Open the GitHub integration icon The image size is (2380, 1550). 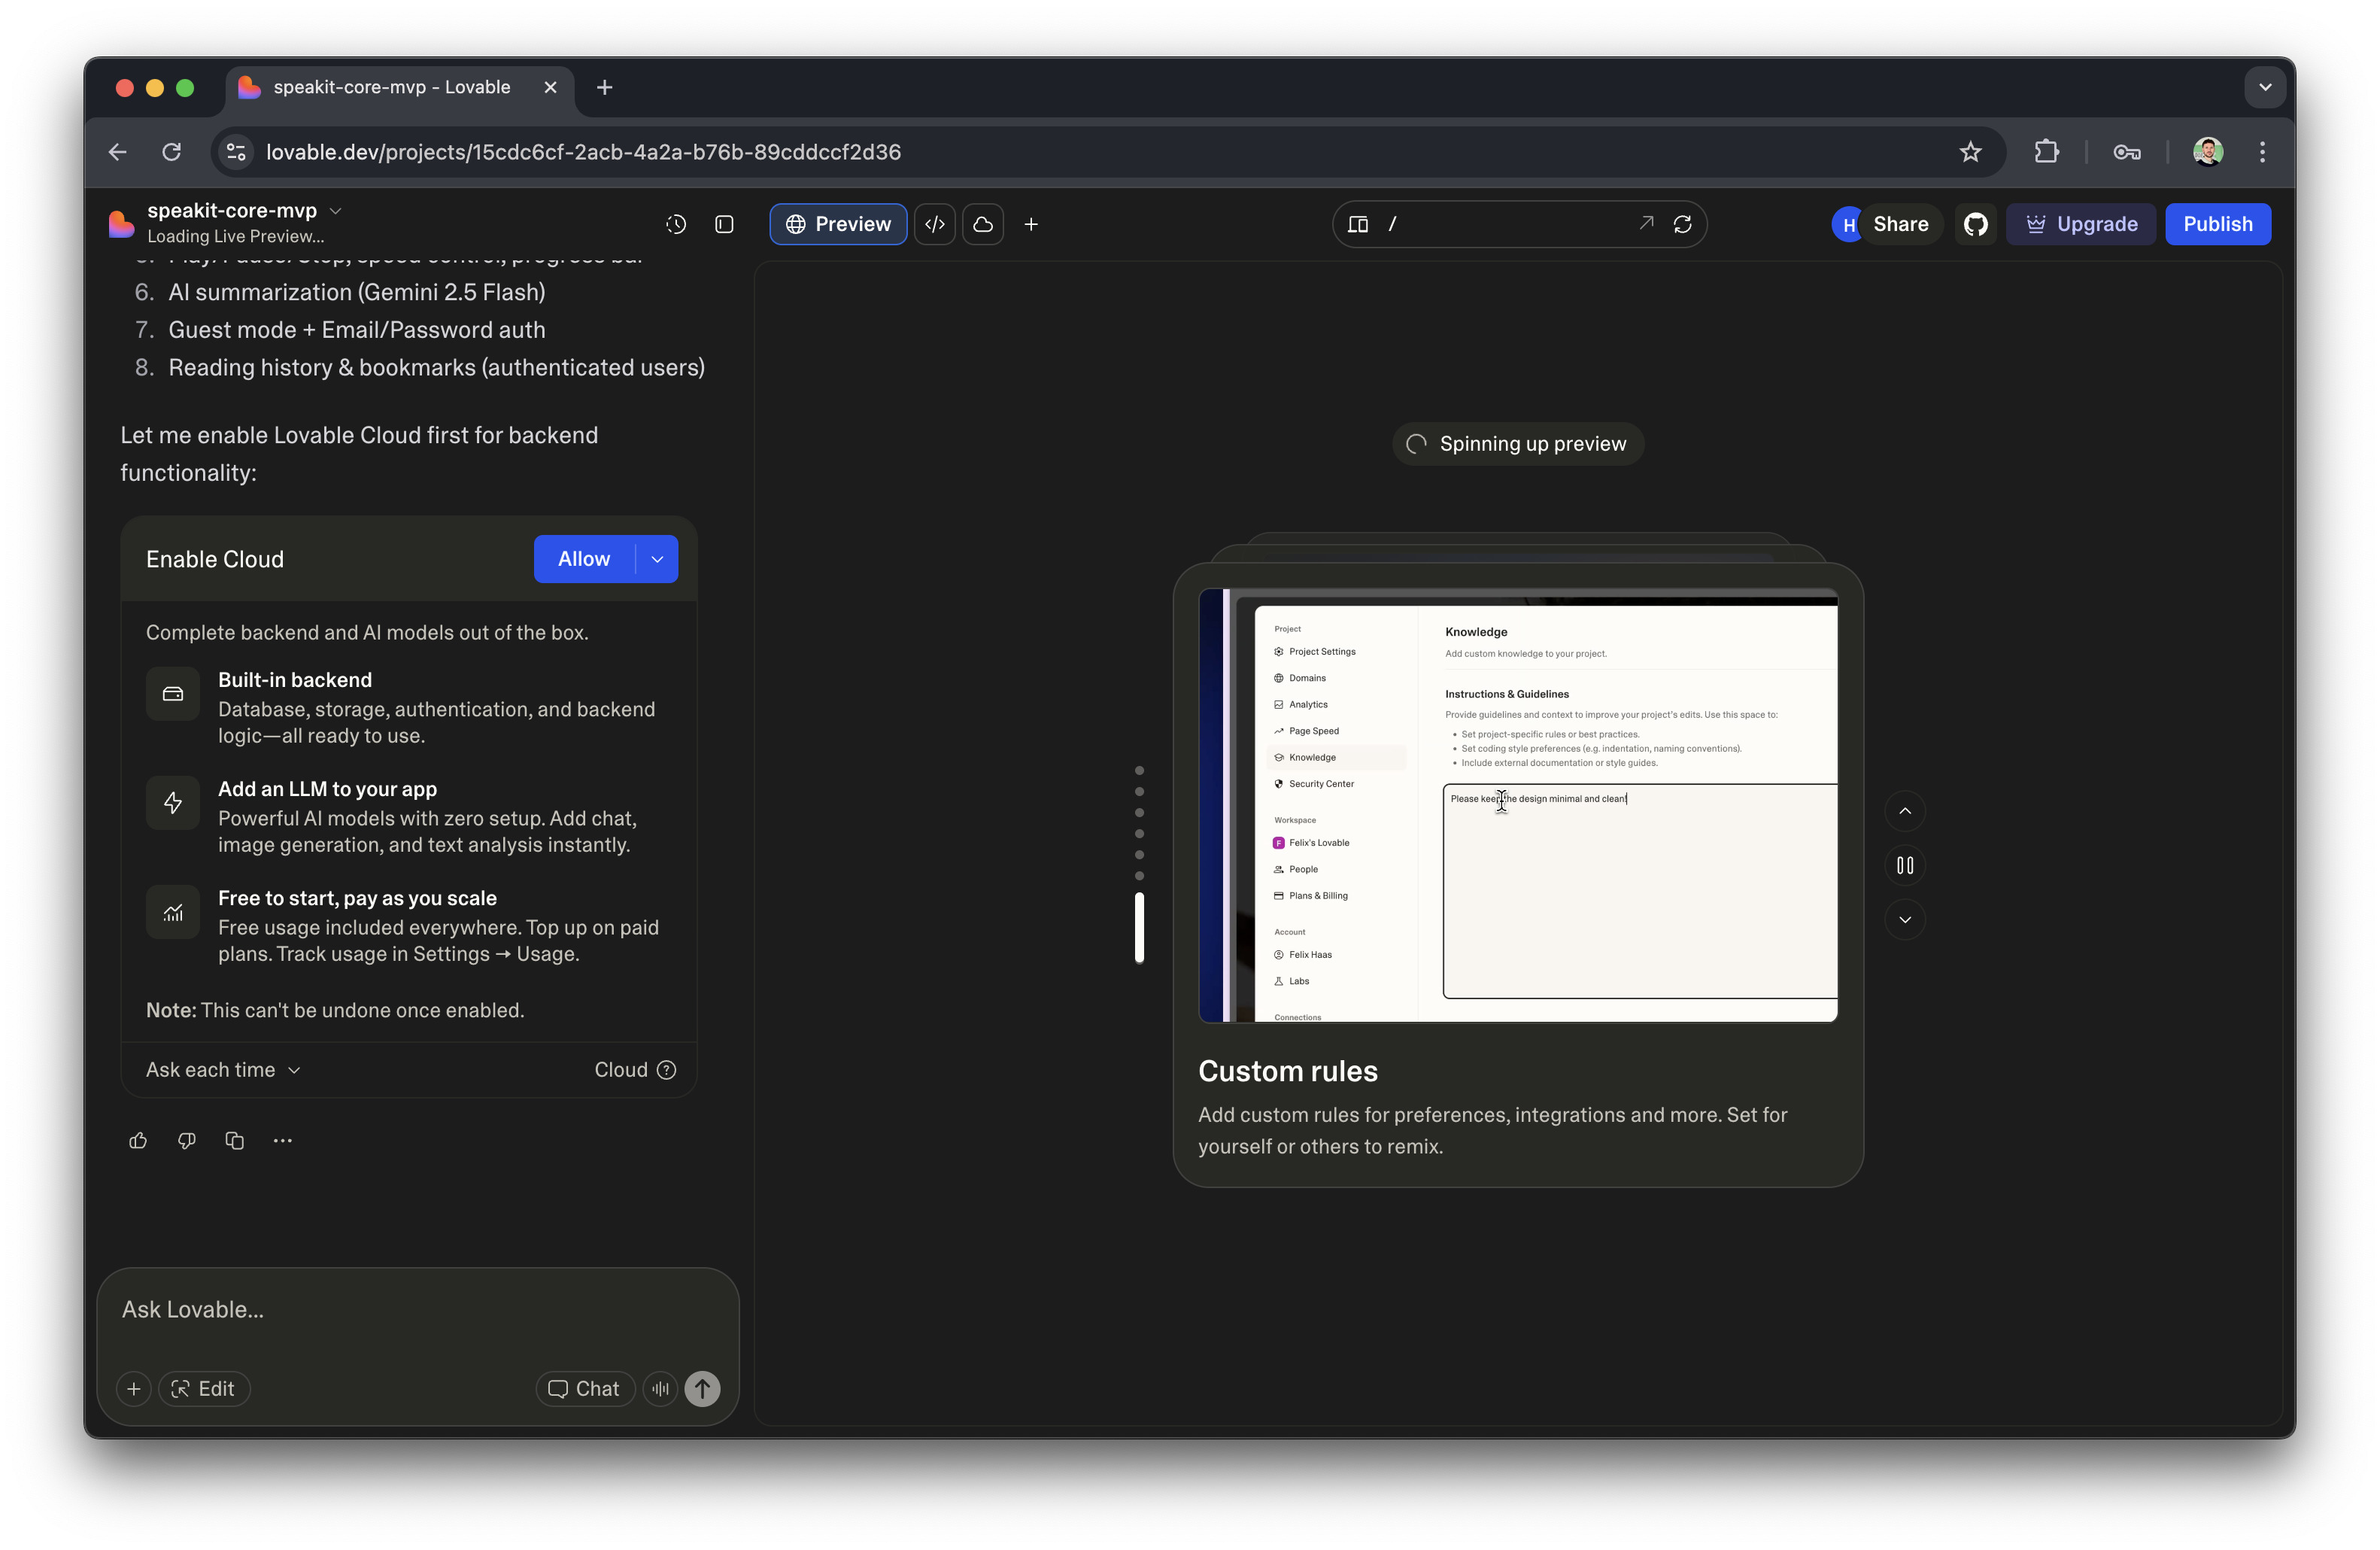1975,224
